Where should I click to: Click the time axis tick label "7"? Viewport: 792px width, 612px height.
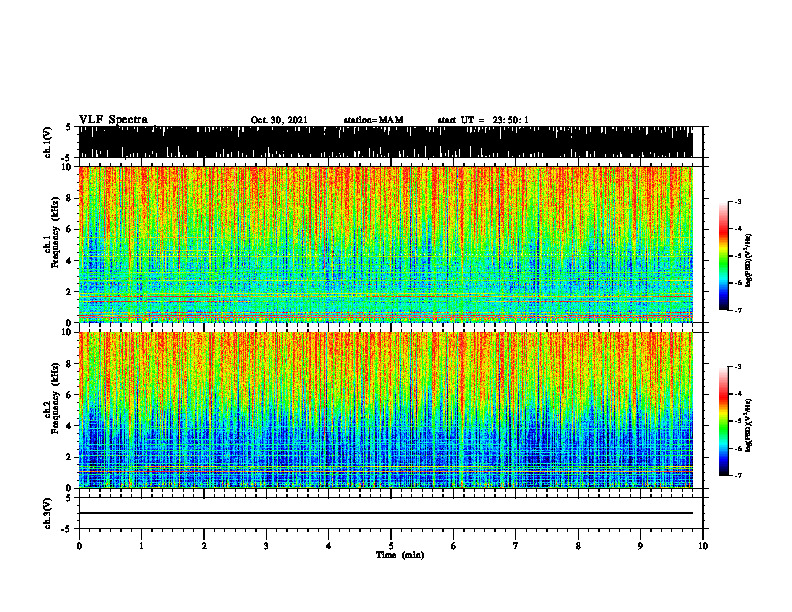point(516,546)
